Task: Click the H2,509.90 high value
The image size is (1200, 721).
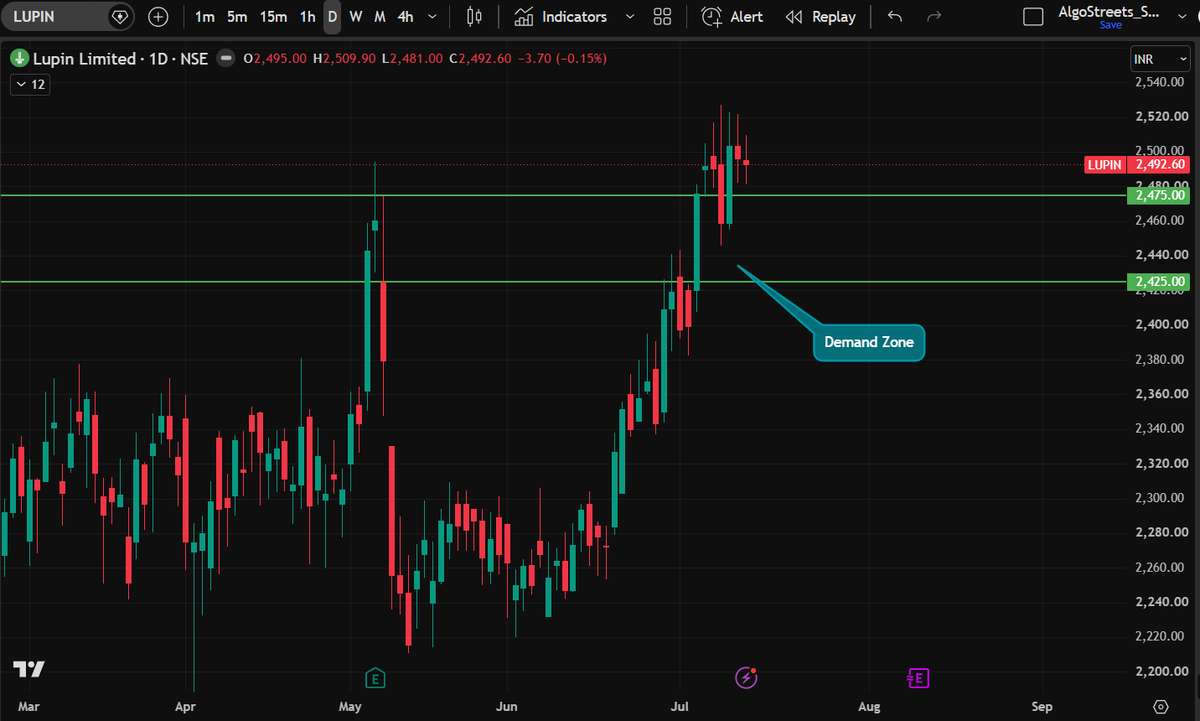Action: pos(345,59)
